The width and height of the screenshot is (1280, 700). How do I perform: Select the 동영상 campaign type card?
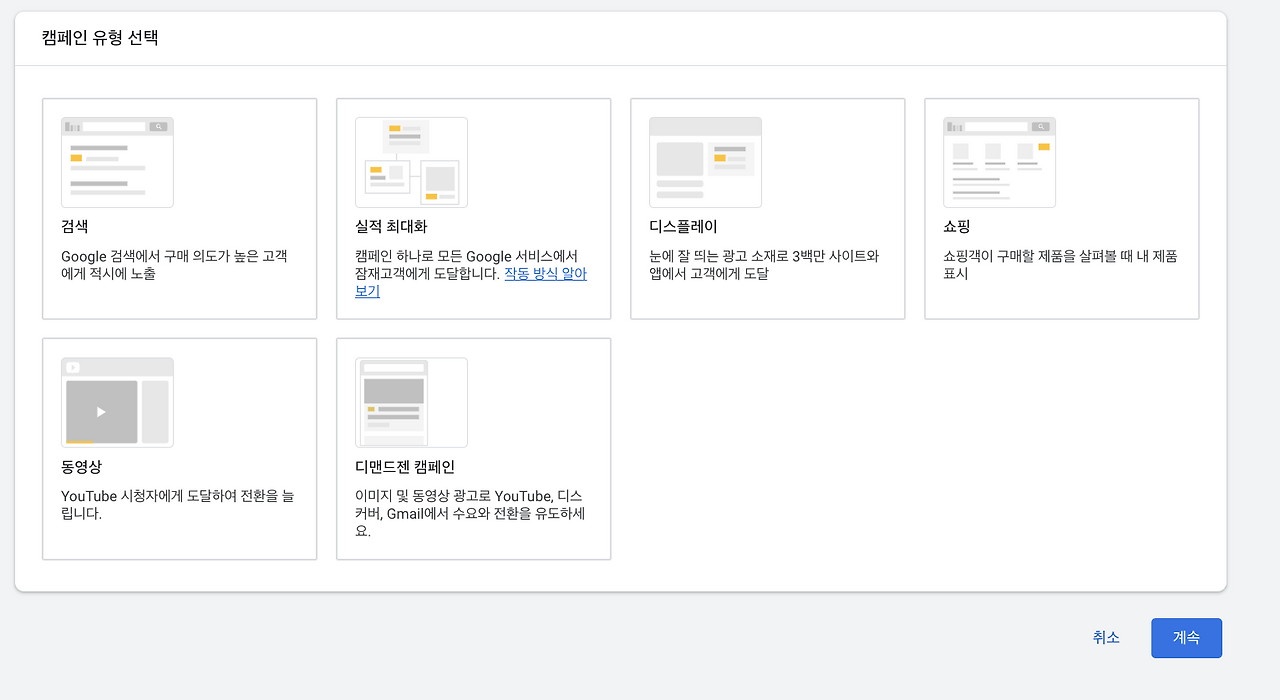pyautogui.click(x=179, y=448)
